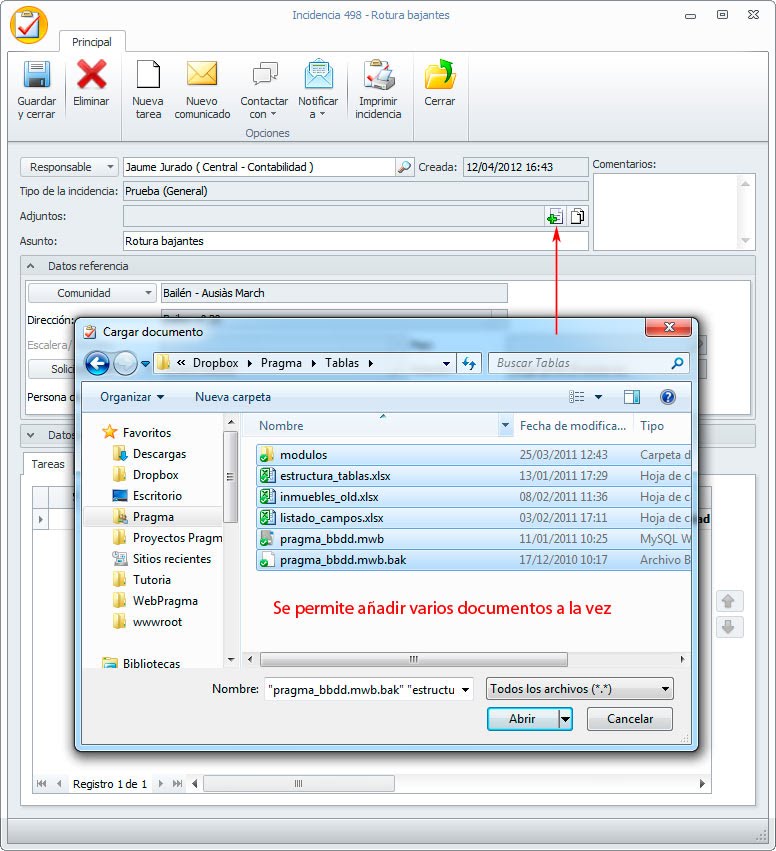Select the file pragma_bbdd.mwb
The image size is (776, 851).
474,539
